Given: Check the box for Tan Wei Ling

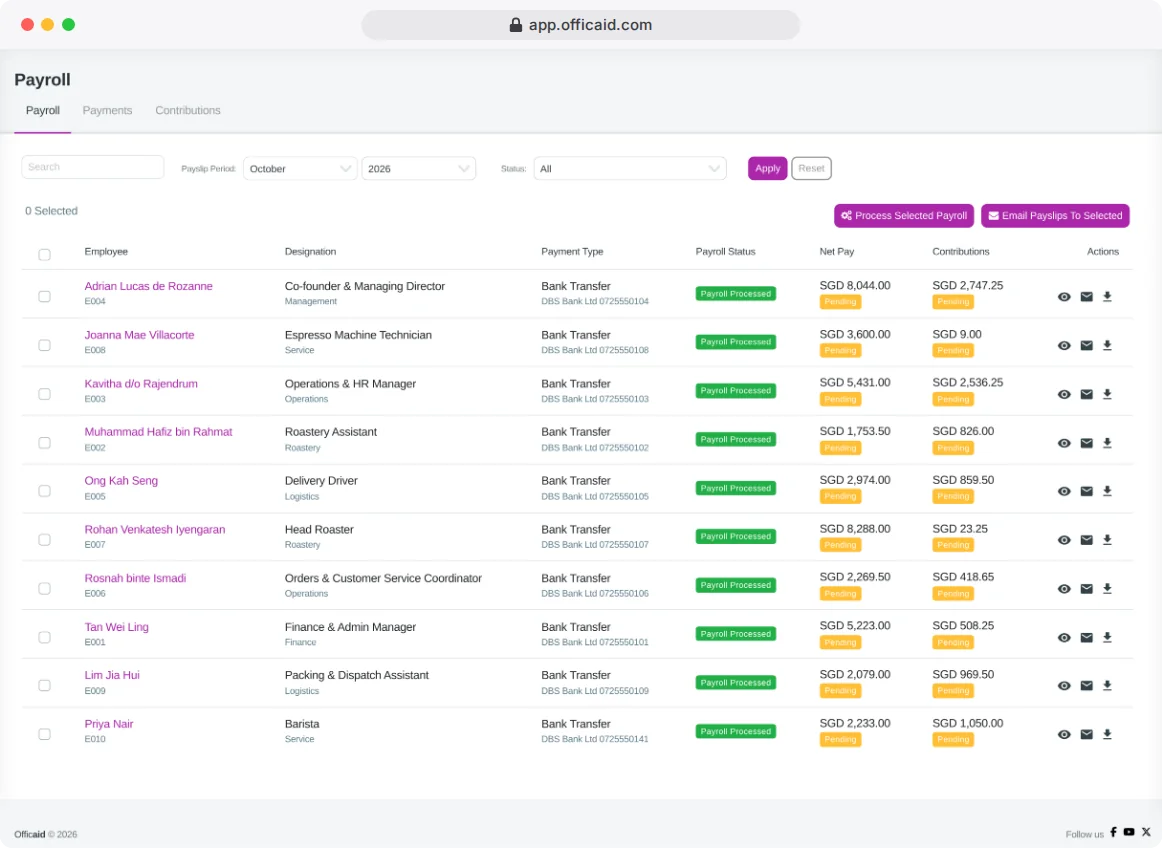Looking at the screenshot, I should pyautogui.click(x=44, y=637).
